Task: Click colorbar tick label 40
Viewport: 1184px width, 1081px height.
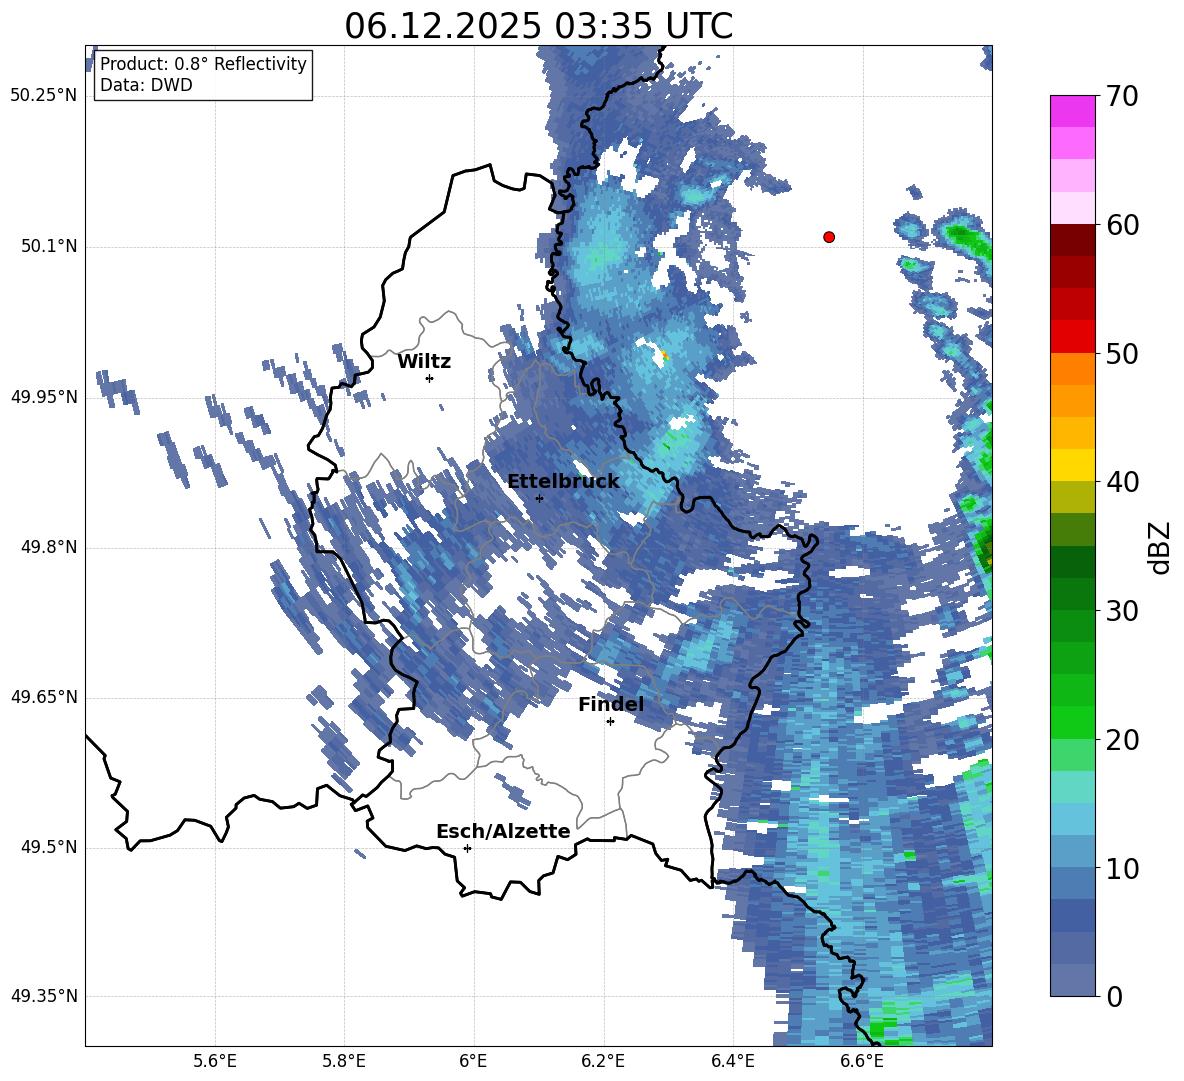Action: click(x=1122, y=482)
